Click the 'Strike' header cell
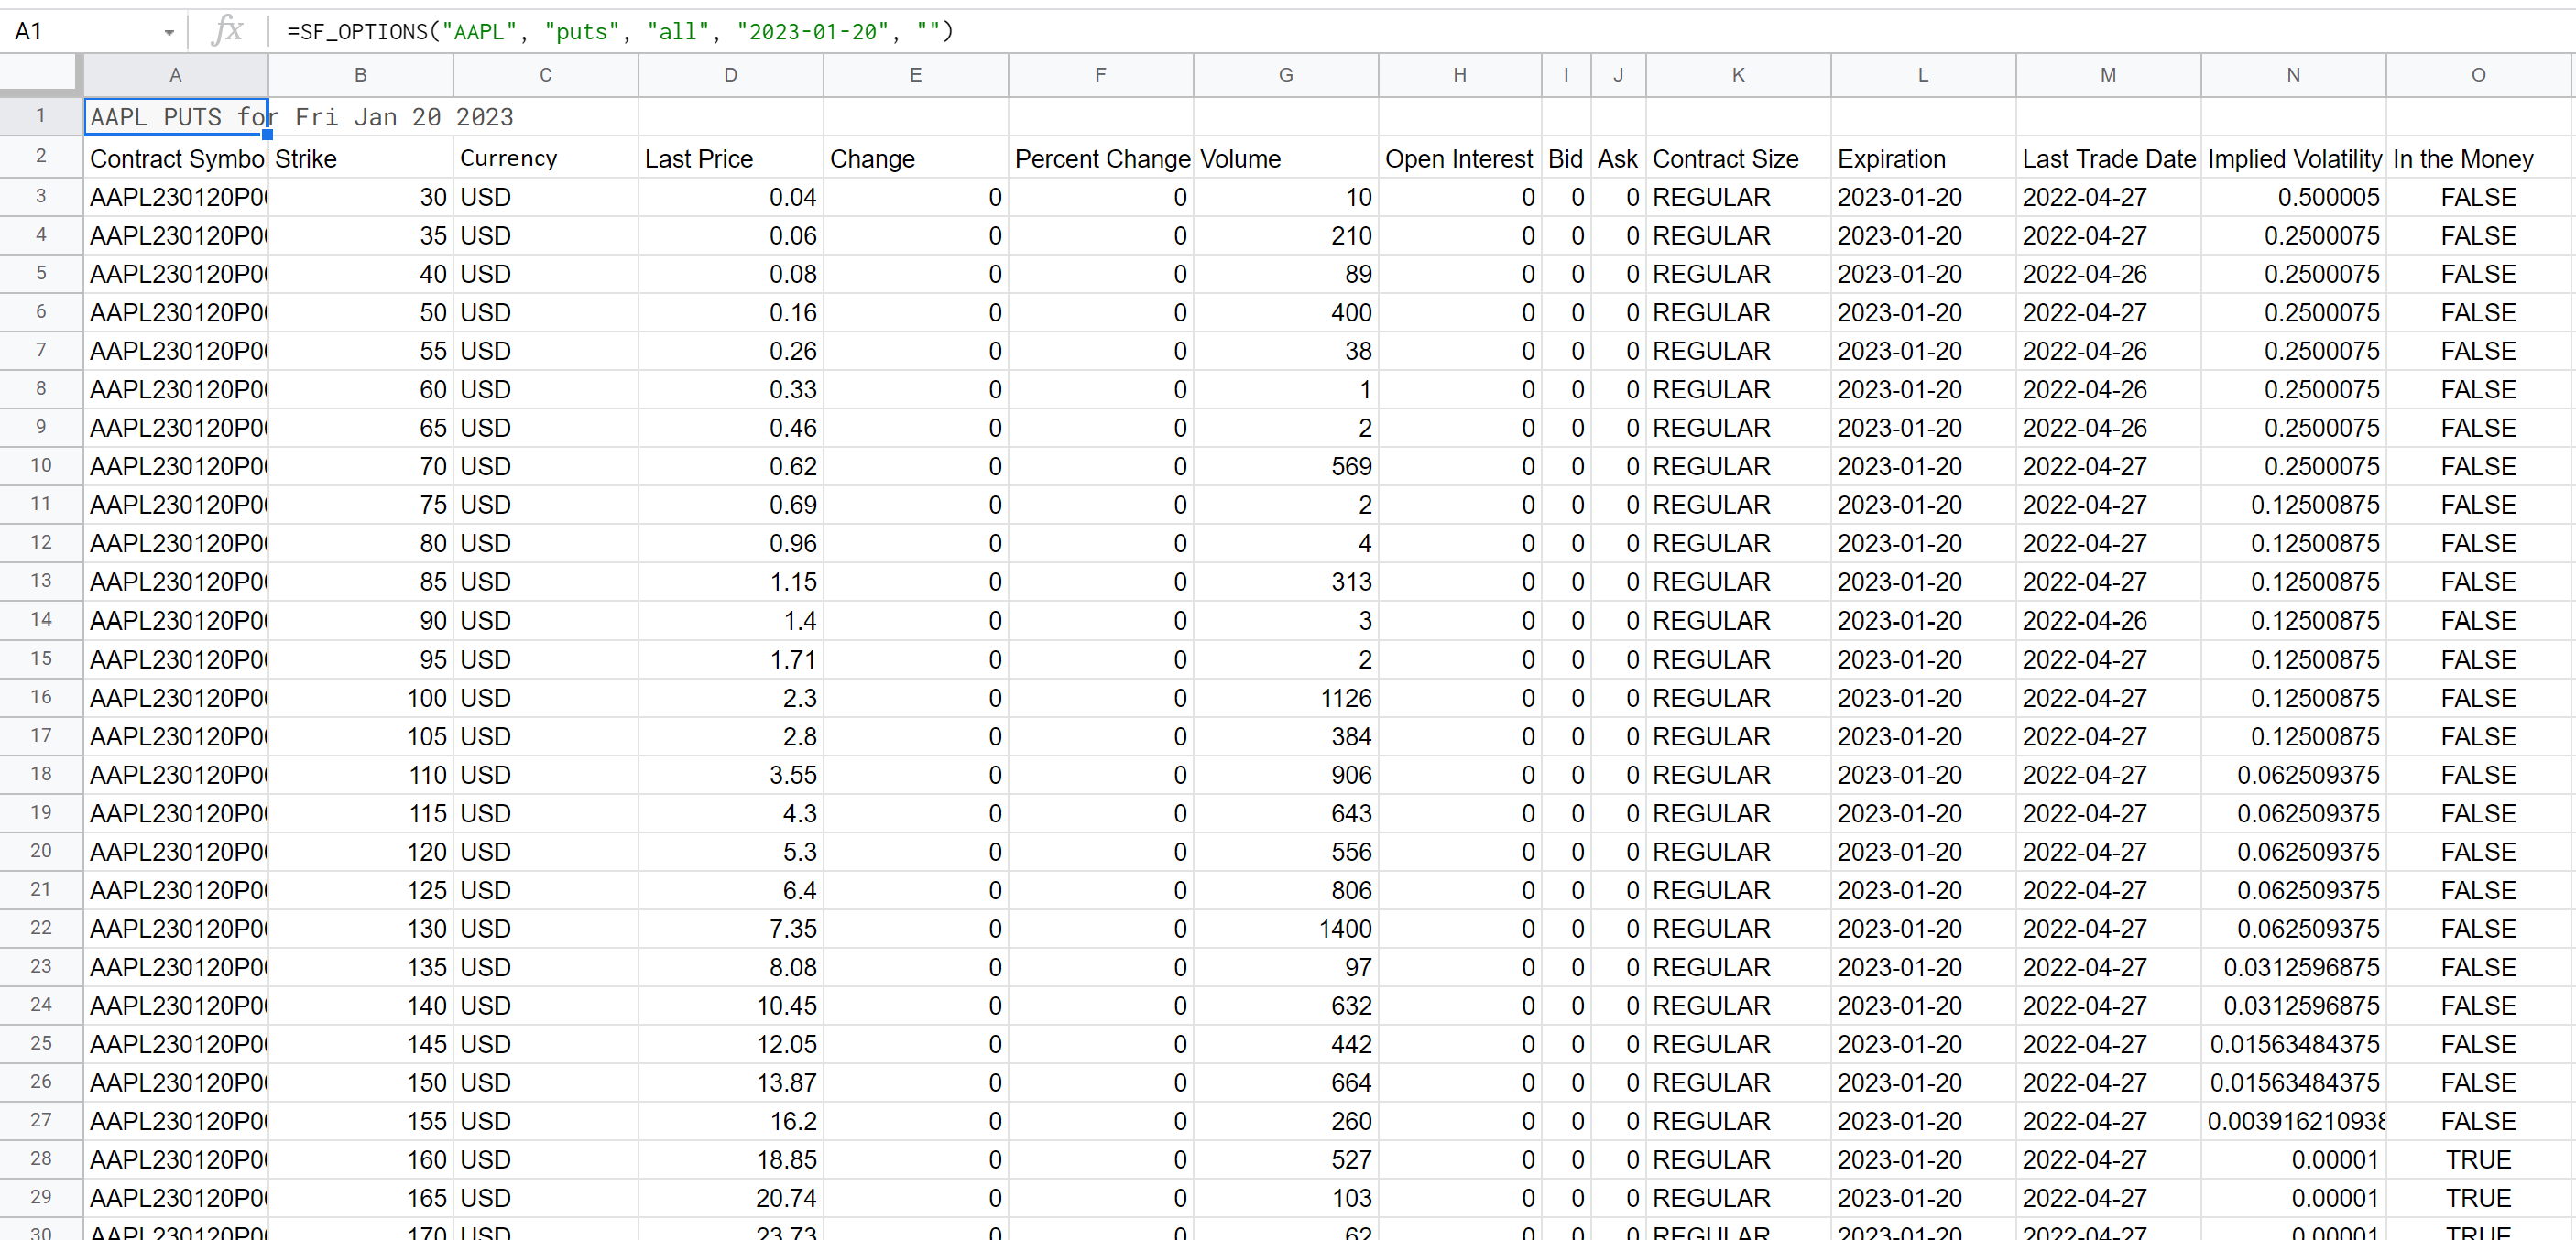 click(x=360, y=158)
